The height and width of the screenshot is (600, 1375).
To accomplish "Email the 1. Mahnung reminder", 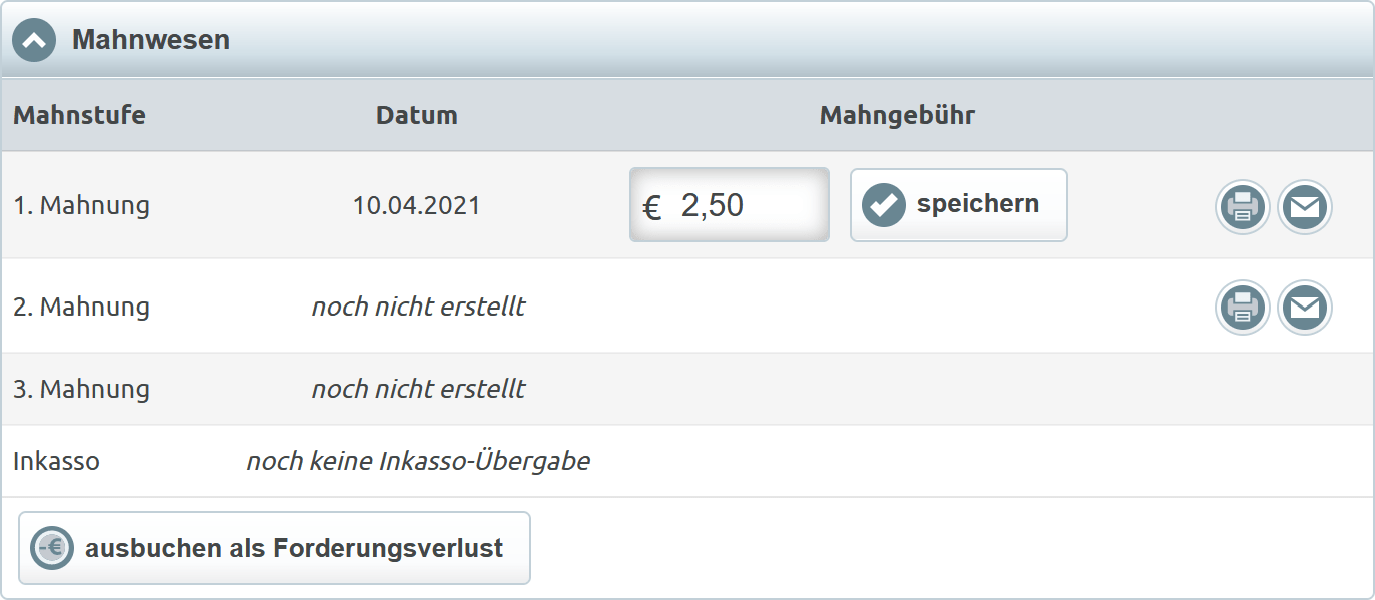I will pos(1305,208).
